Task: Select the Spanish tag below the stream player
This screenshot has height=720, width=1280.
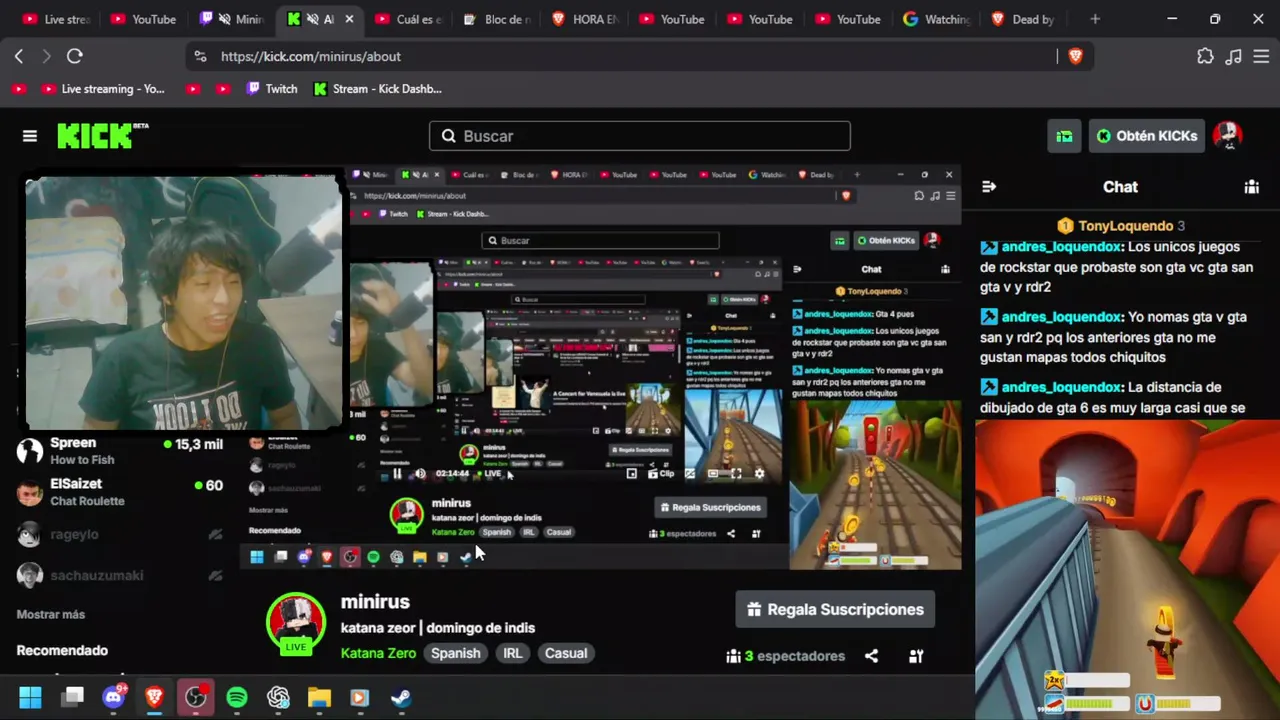Action: pyautogui.click(x=456, y=653)
